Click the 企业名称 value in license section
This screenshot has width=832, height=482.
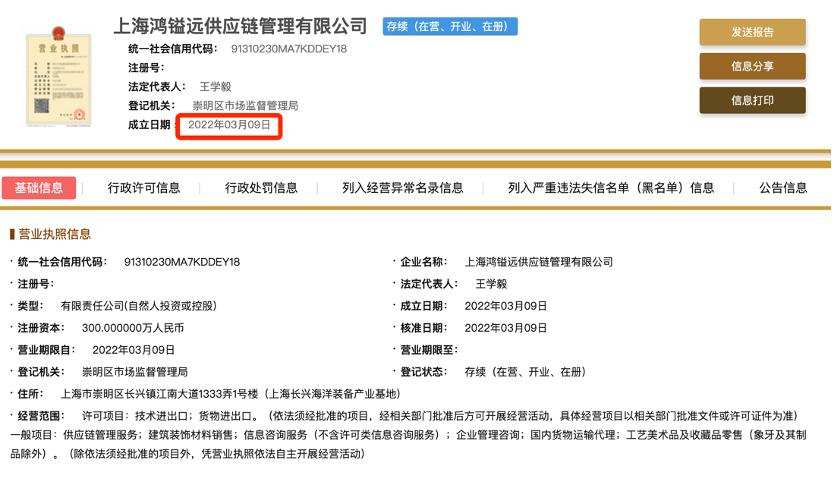(539, 262)
